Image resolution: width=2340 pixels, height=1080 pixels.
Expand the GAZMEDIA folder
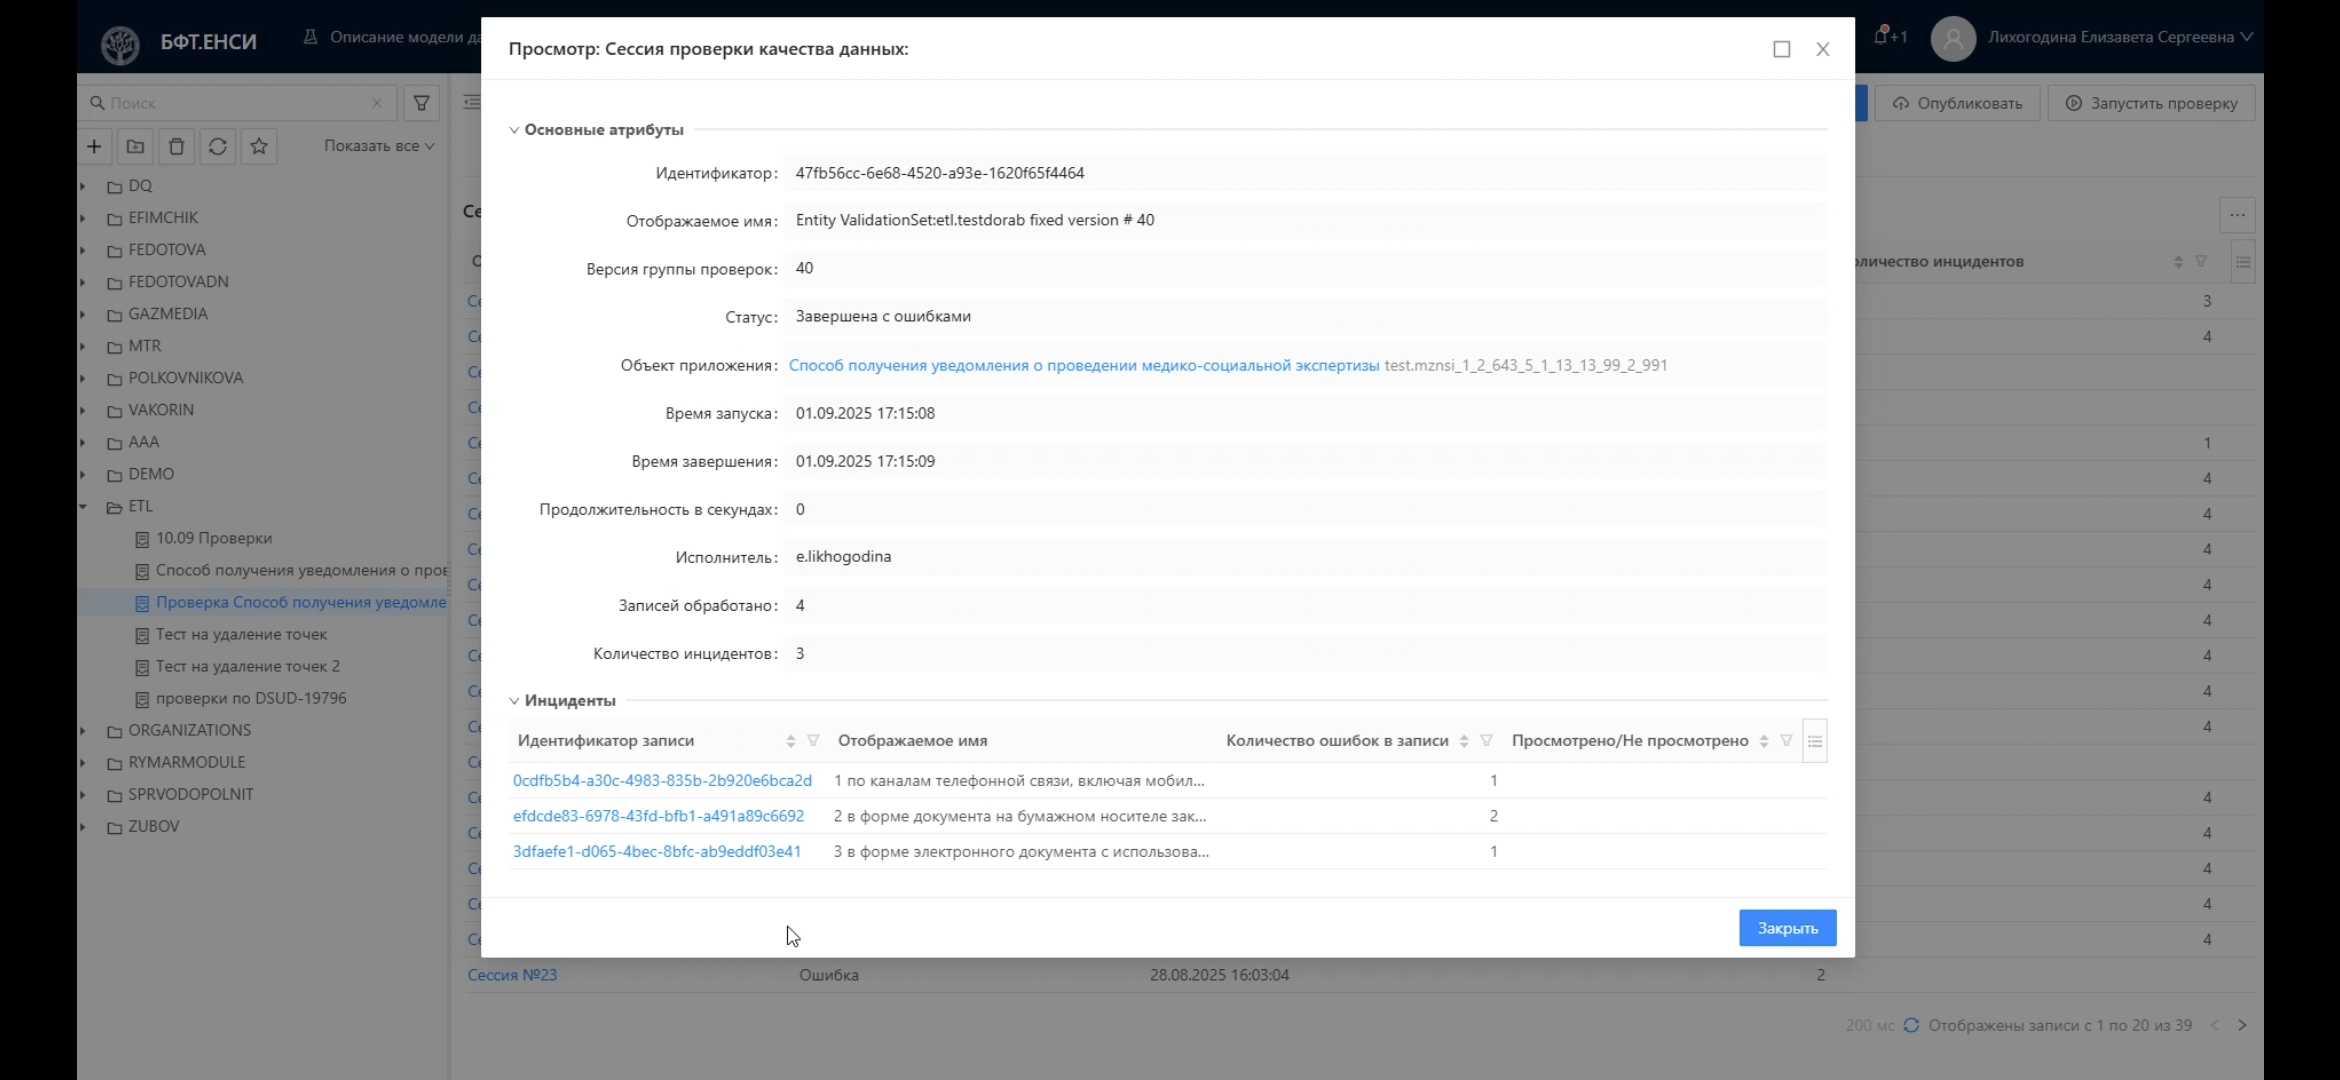point(83,314)
